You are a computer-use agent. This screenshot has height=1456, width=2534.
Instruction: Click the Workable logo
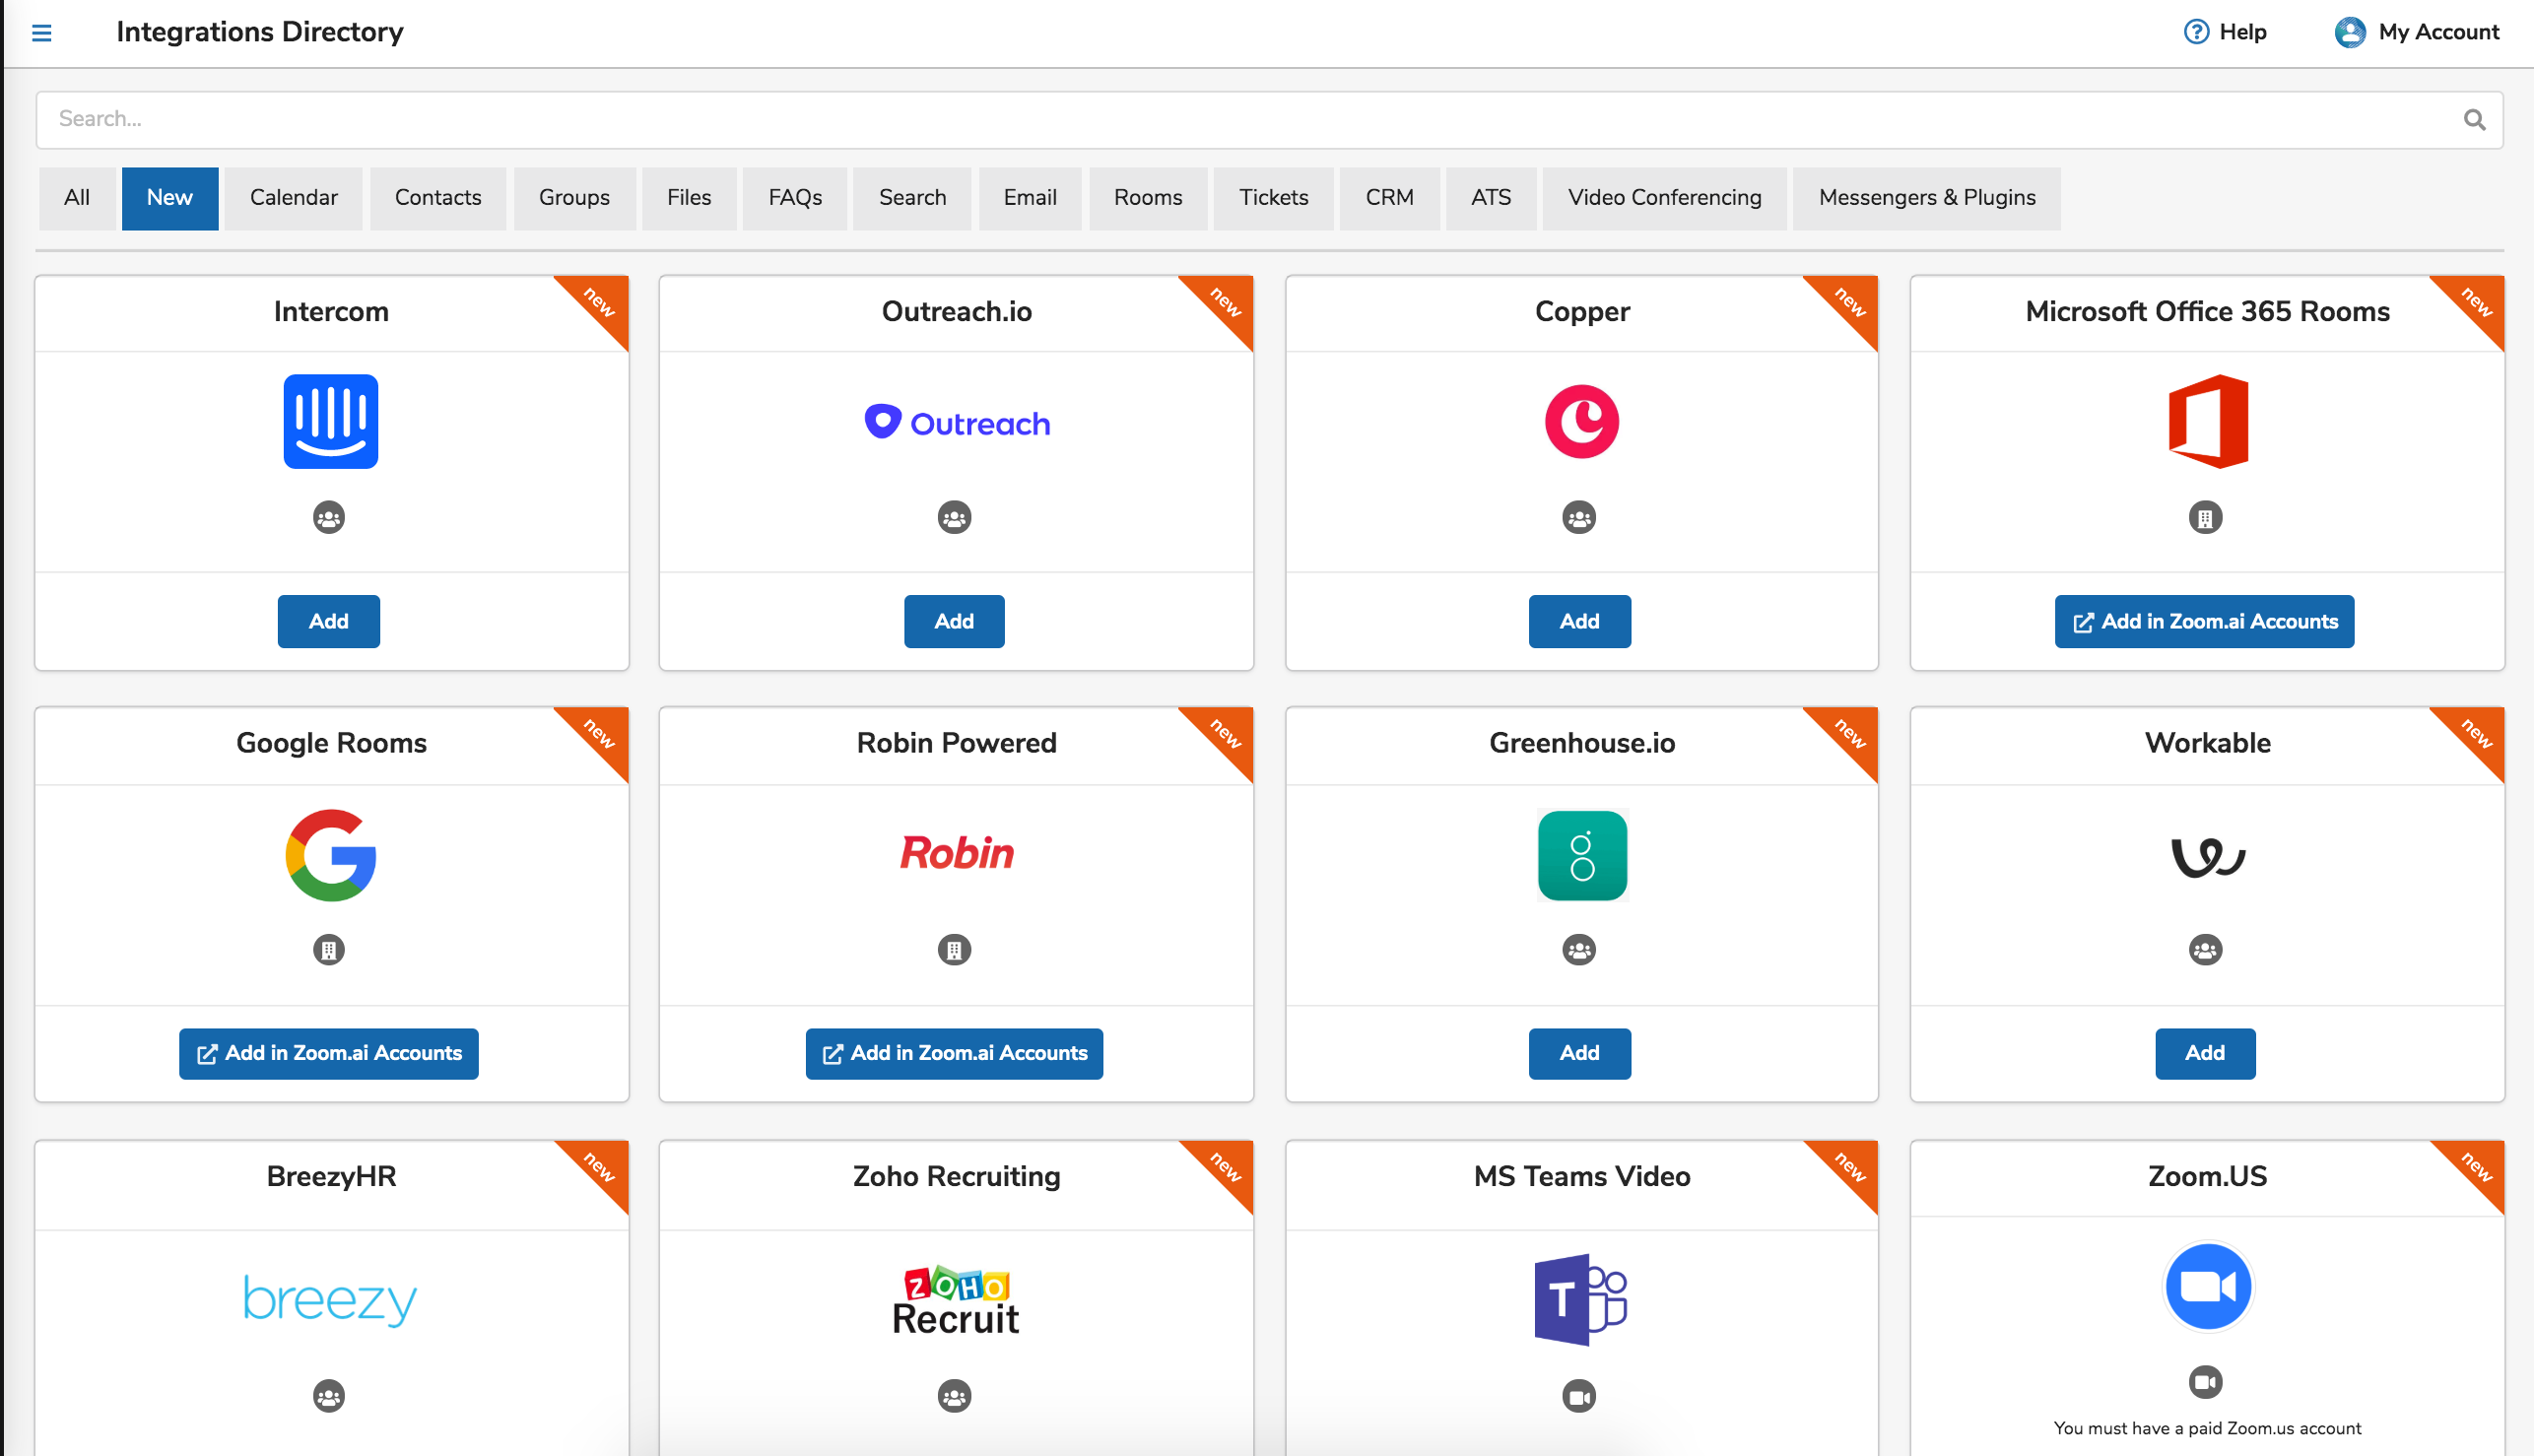[x=2207, y=857]
